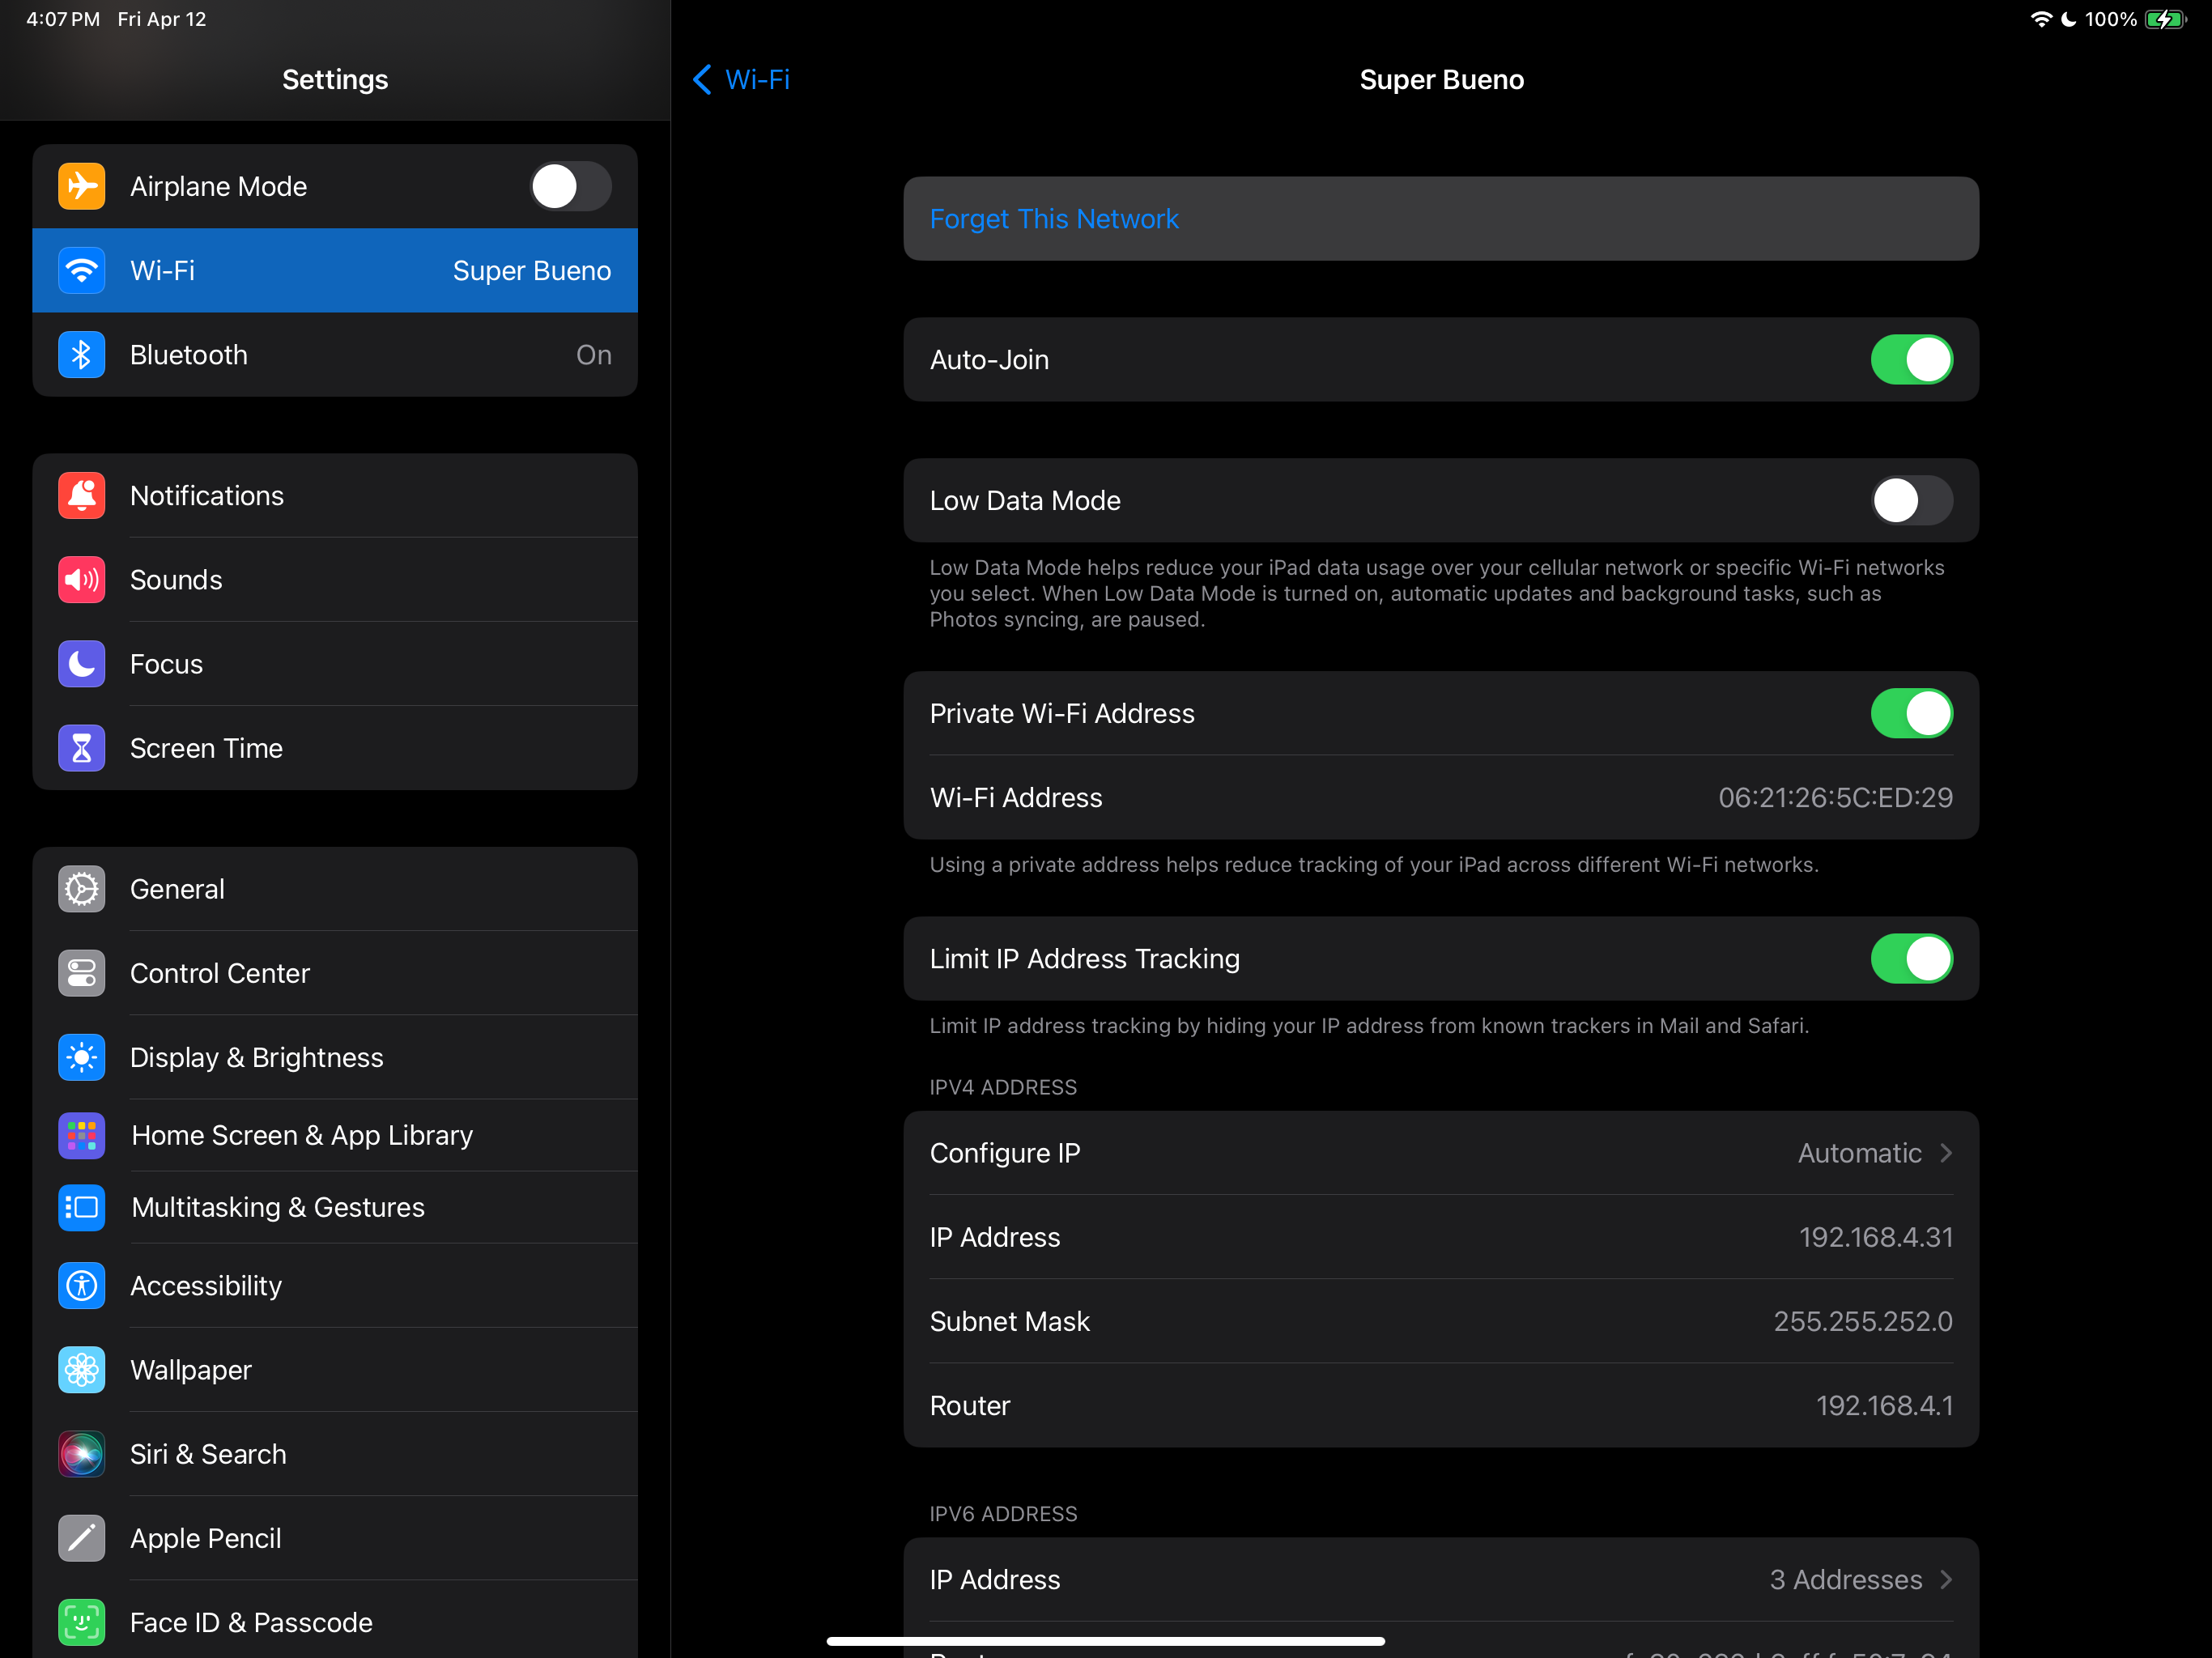Turn off Private Wi-Fi Address switch
The width and height of the screenshot is (2212, 1658).
[x=1911, y=713]
